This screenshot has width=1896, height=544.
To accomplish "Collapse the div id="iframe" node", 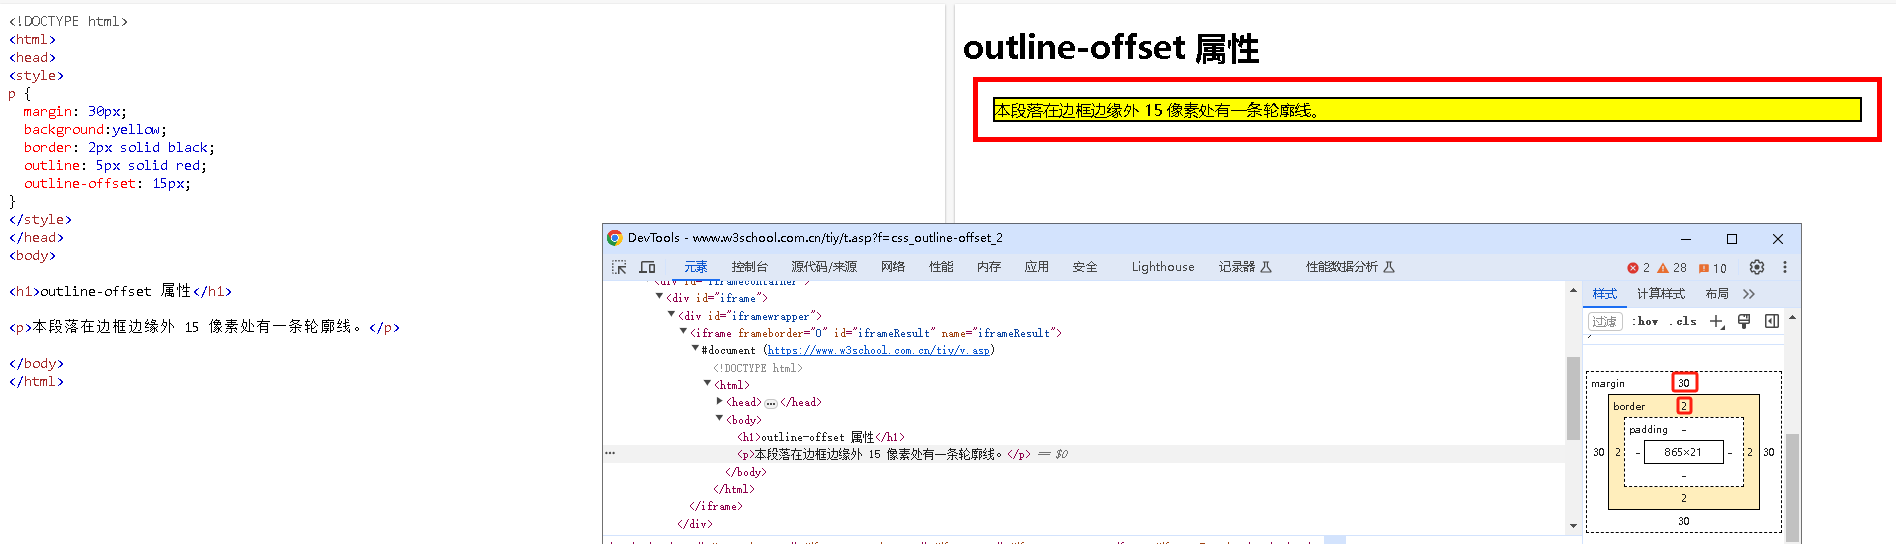I will coord(659,297).
